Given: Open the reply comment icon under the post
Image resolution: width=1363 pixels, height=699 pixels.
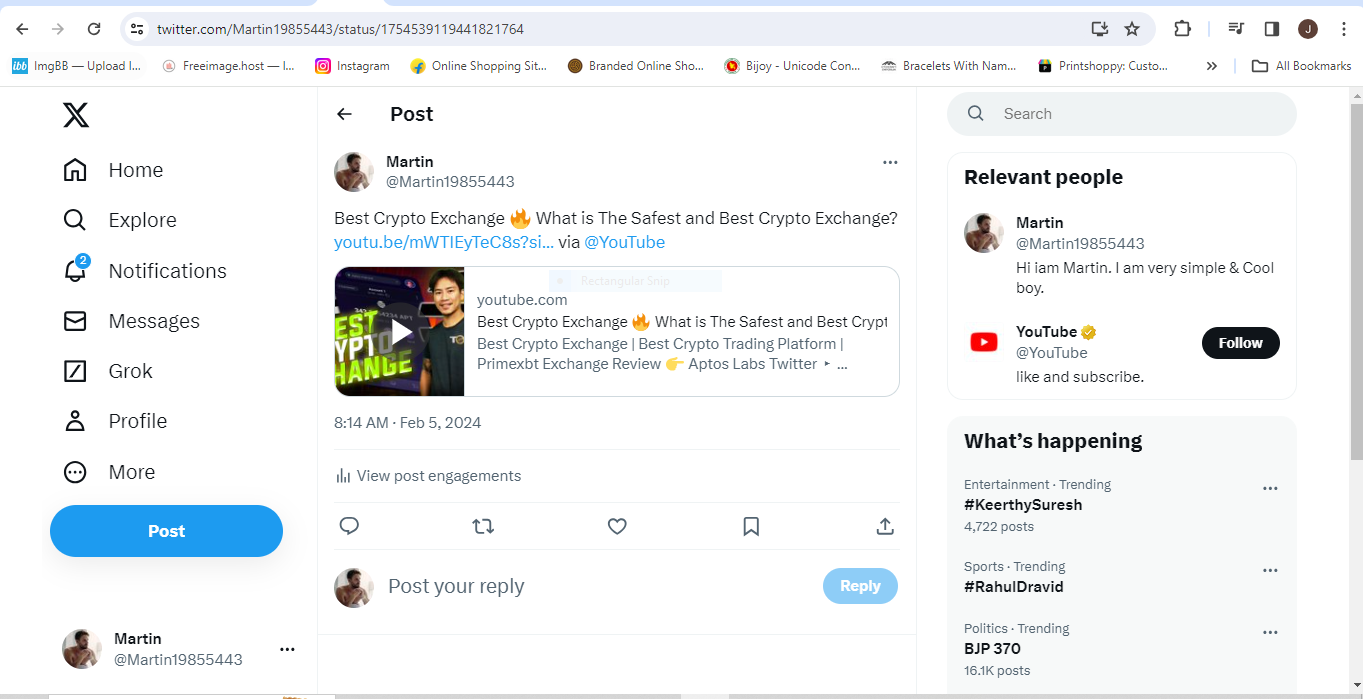Looking at the screenshot, I should 349,526.
